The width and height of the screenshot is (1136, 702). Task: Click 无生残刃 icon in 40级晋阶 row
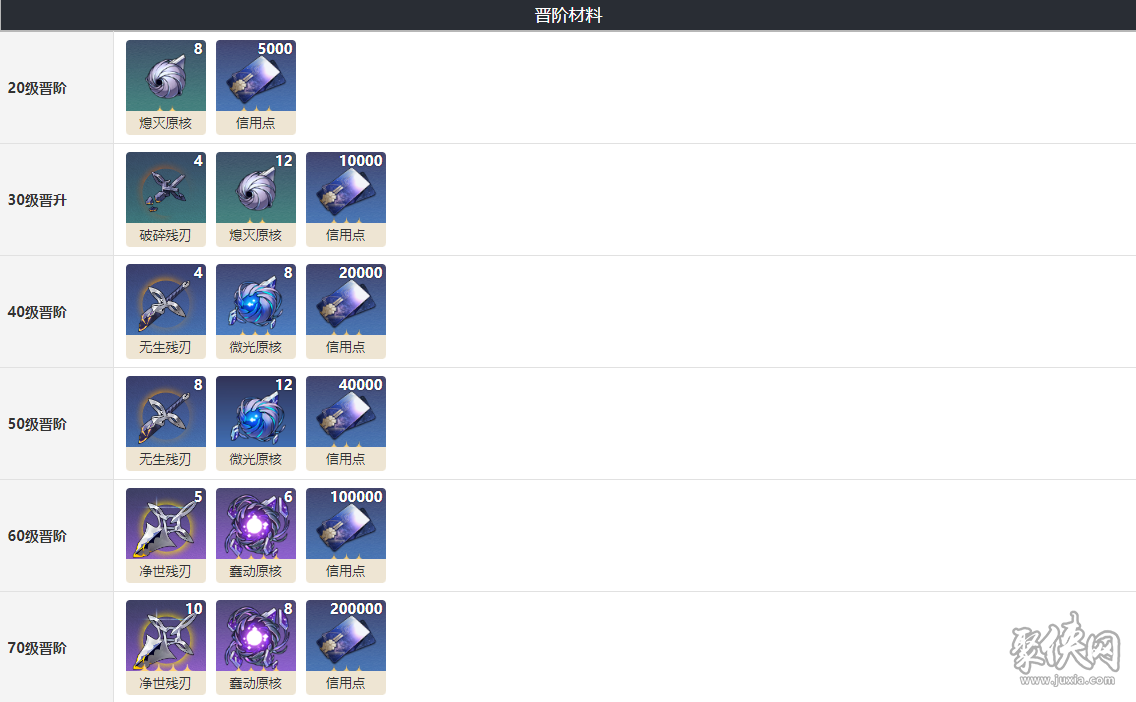(166, 312)
